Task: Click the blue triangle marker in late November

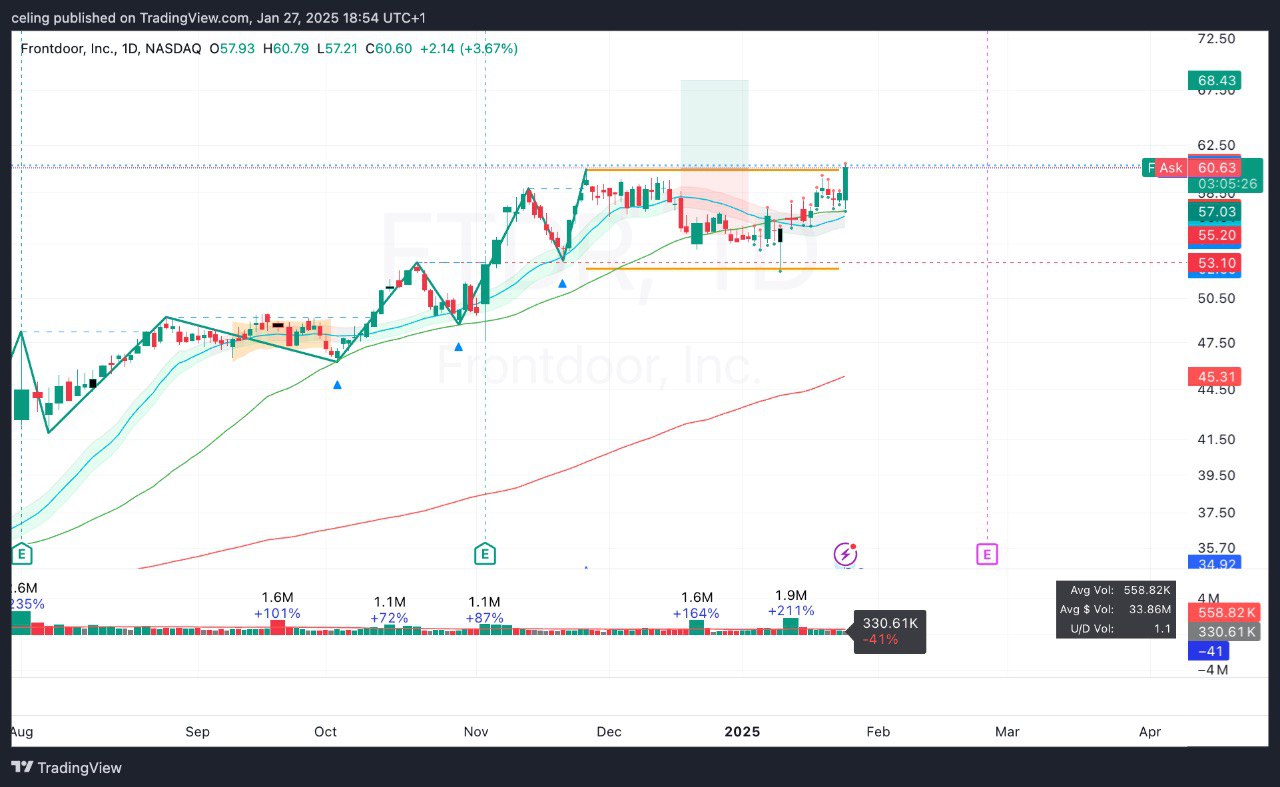Action: click(x=563, y=284)
